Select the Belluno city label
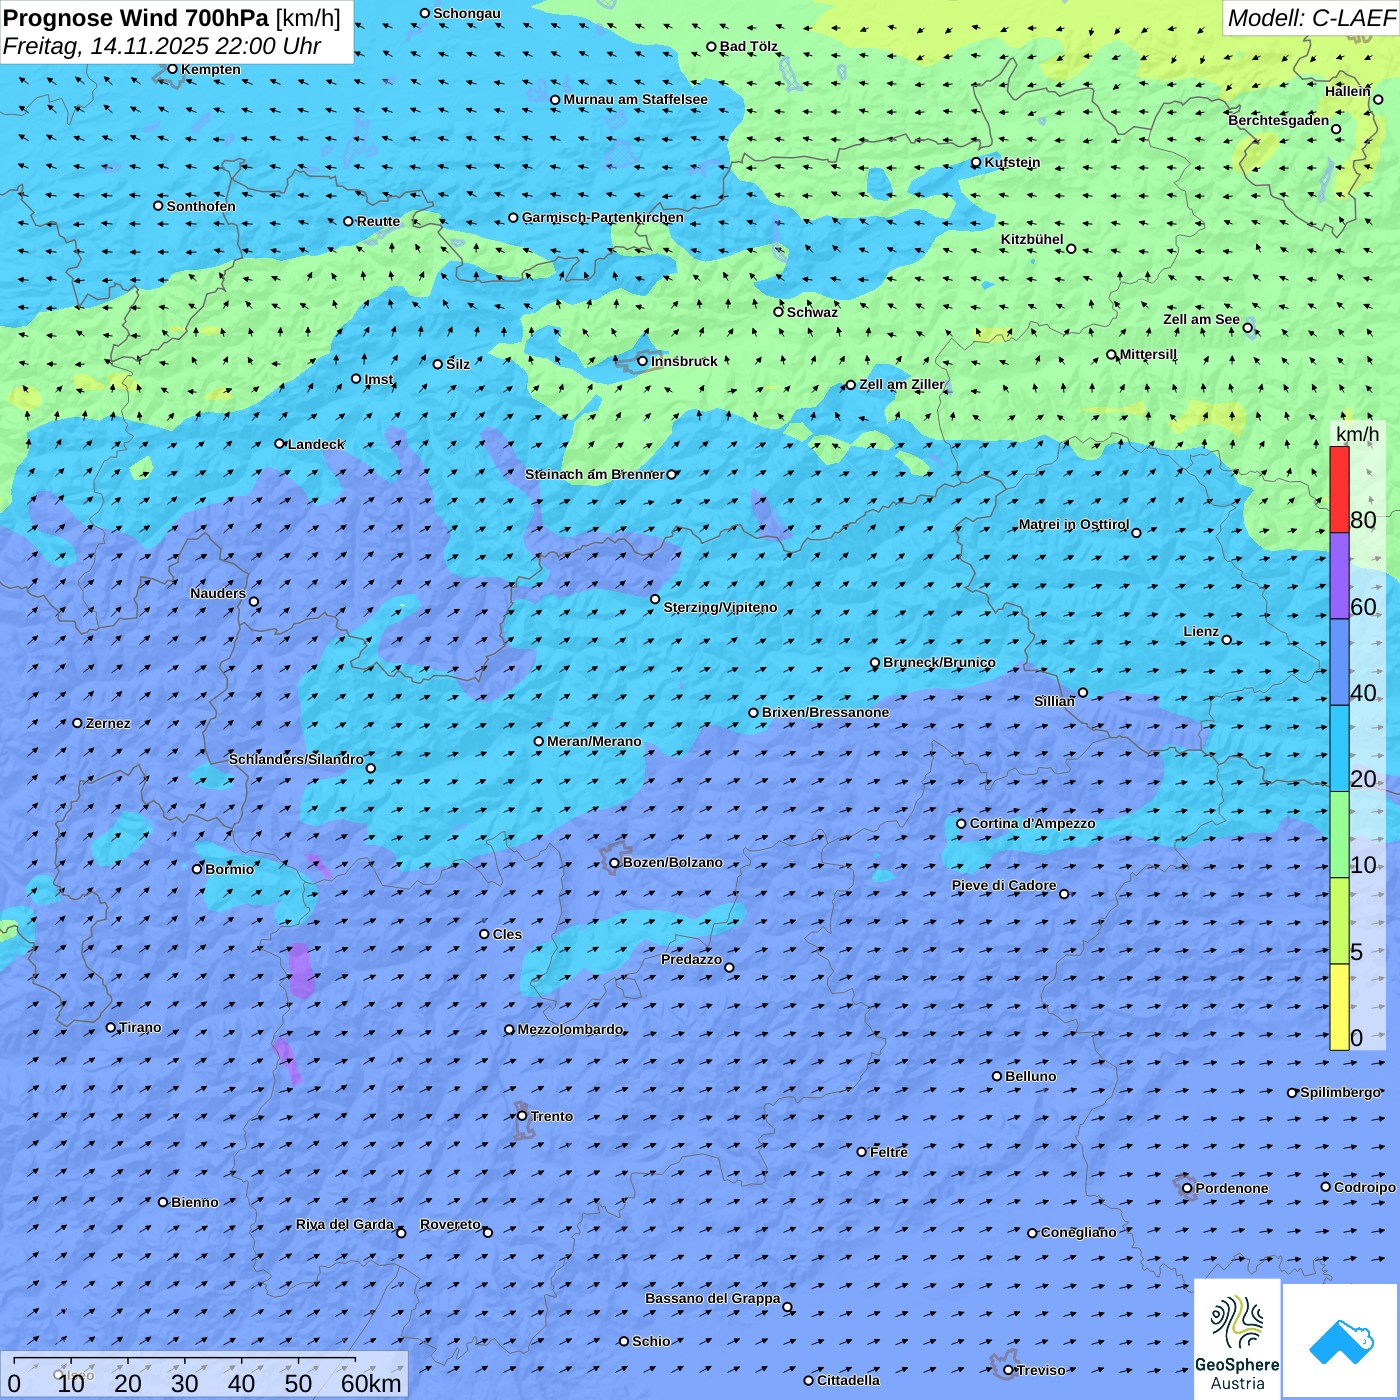The width and height of the screenshot is (1400, 1400). 1030,1076
